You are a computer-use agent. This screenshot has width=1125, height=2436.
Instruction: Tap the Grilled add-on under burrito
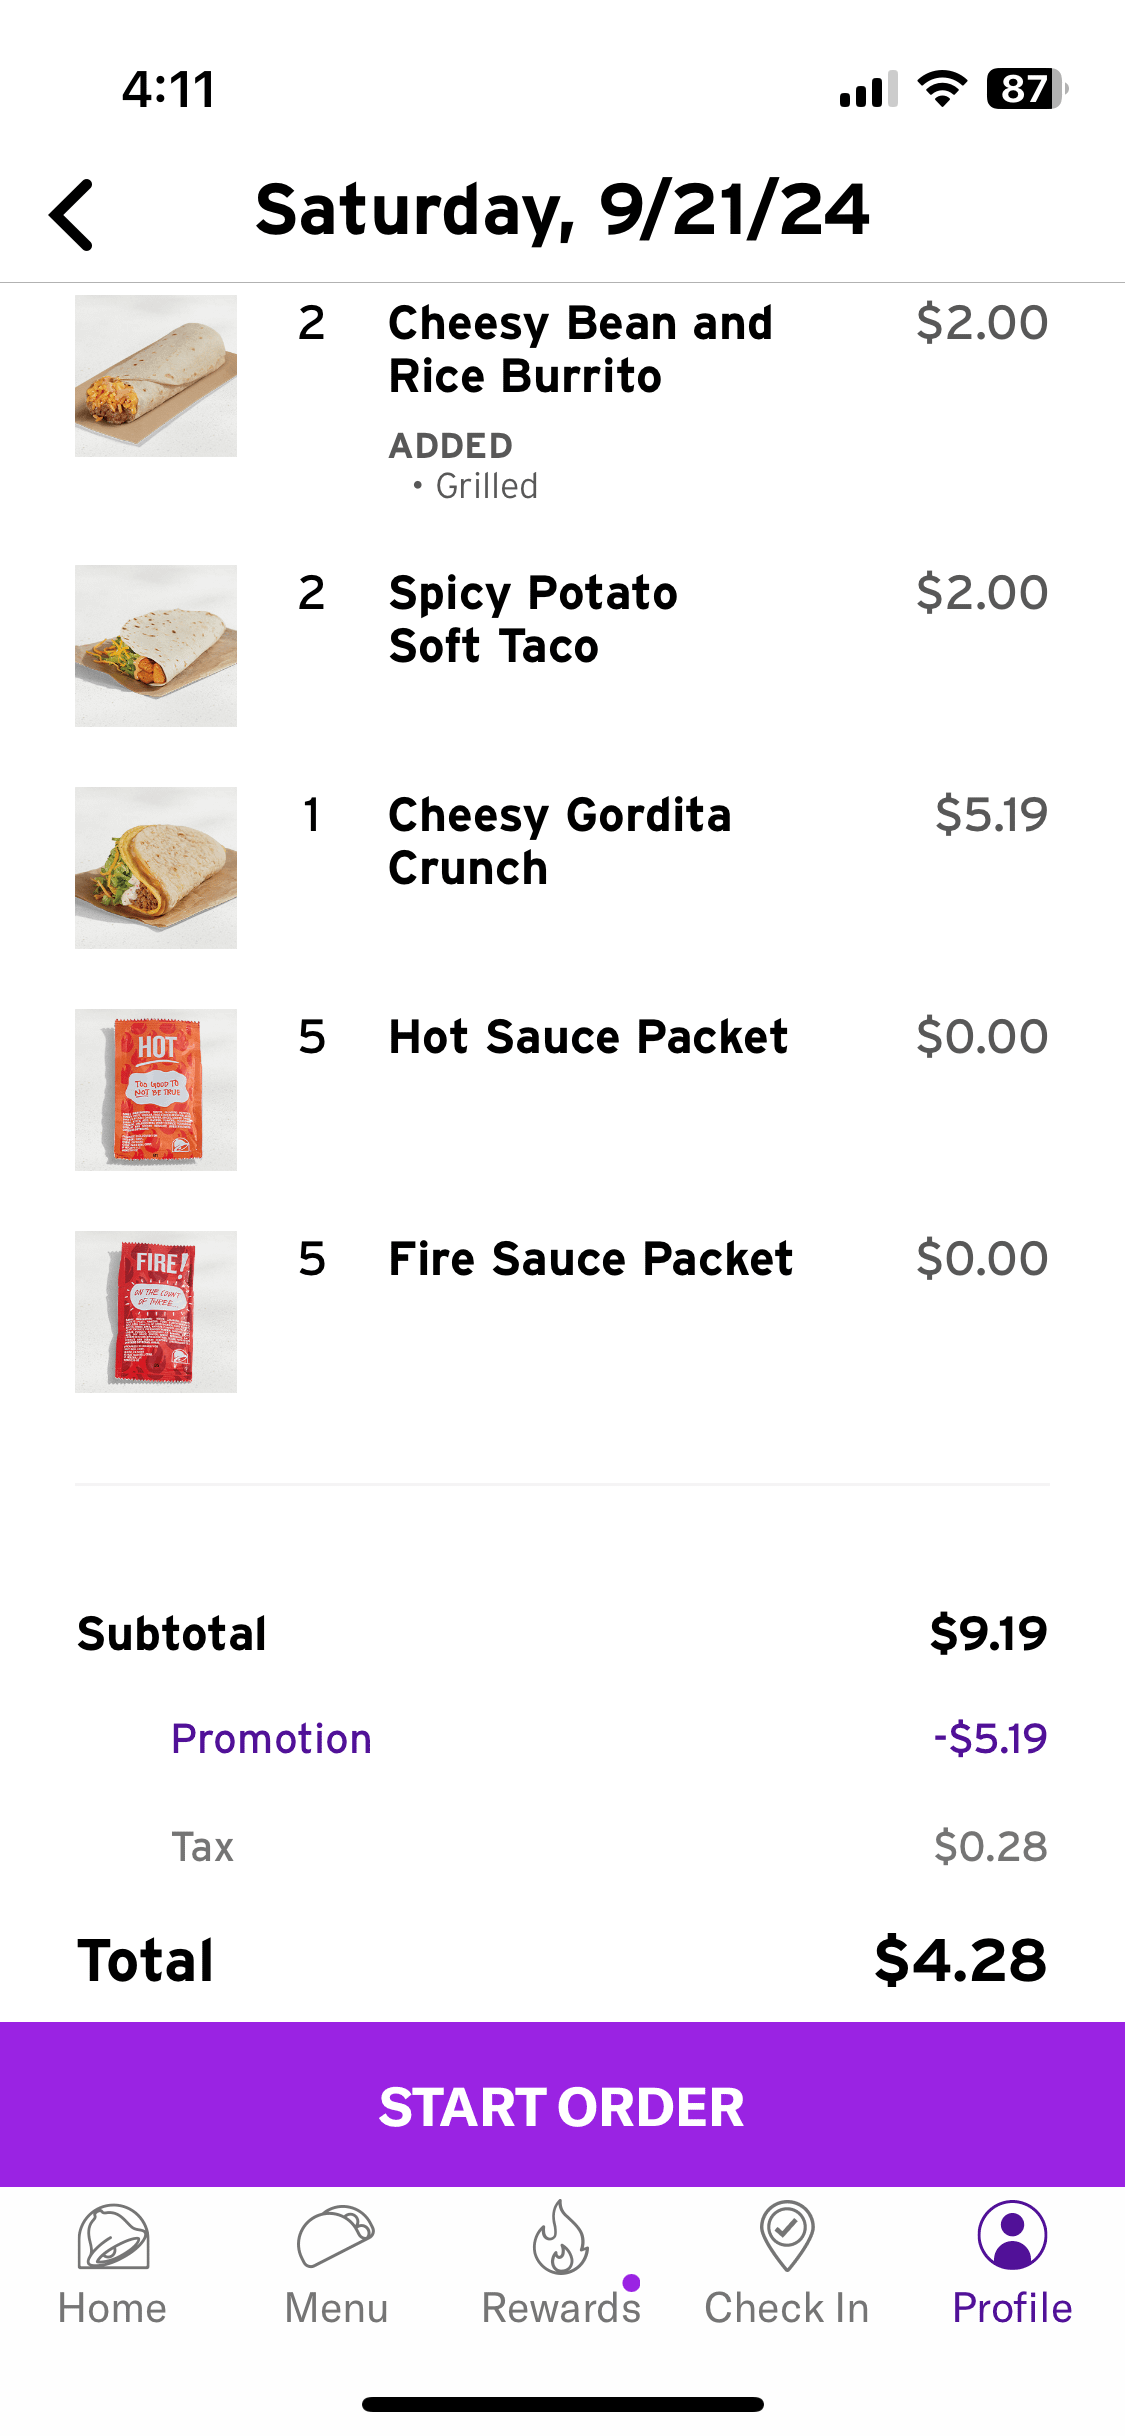click(x=486, y=486)
